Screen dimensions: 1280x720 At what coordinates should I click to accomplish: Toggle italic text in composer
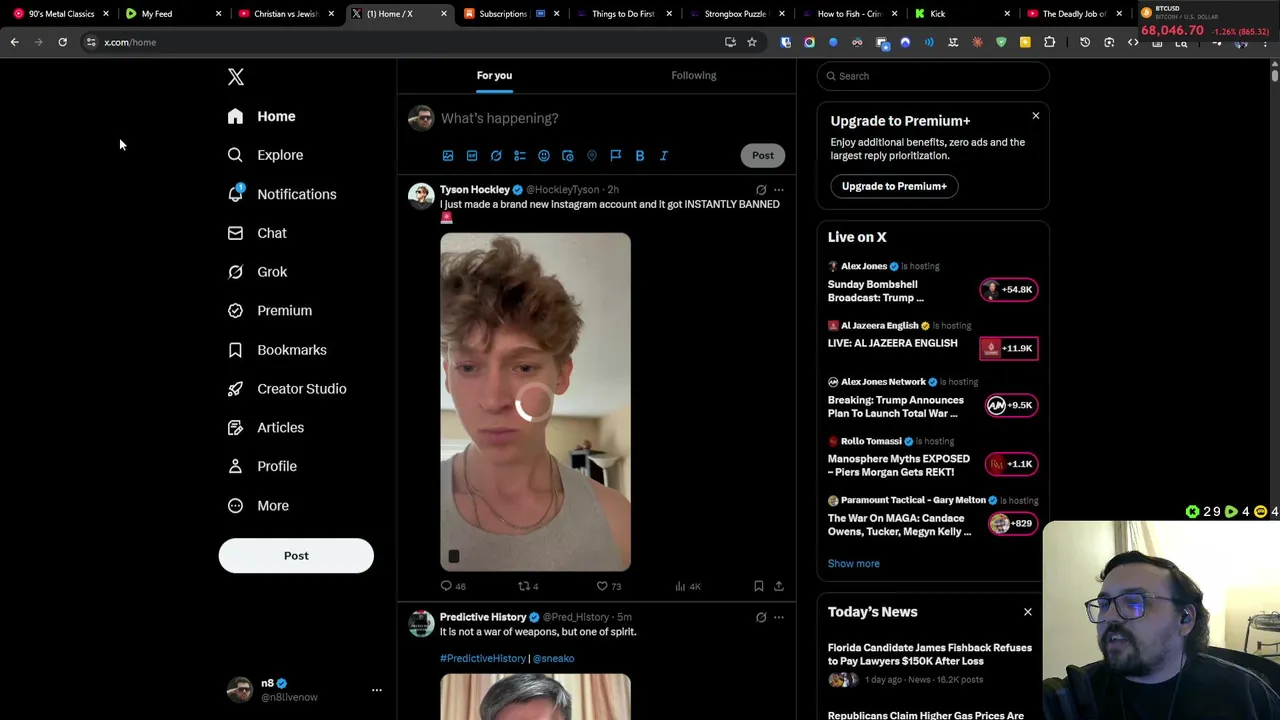click(x=664, y=155)
